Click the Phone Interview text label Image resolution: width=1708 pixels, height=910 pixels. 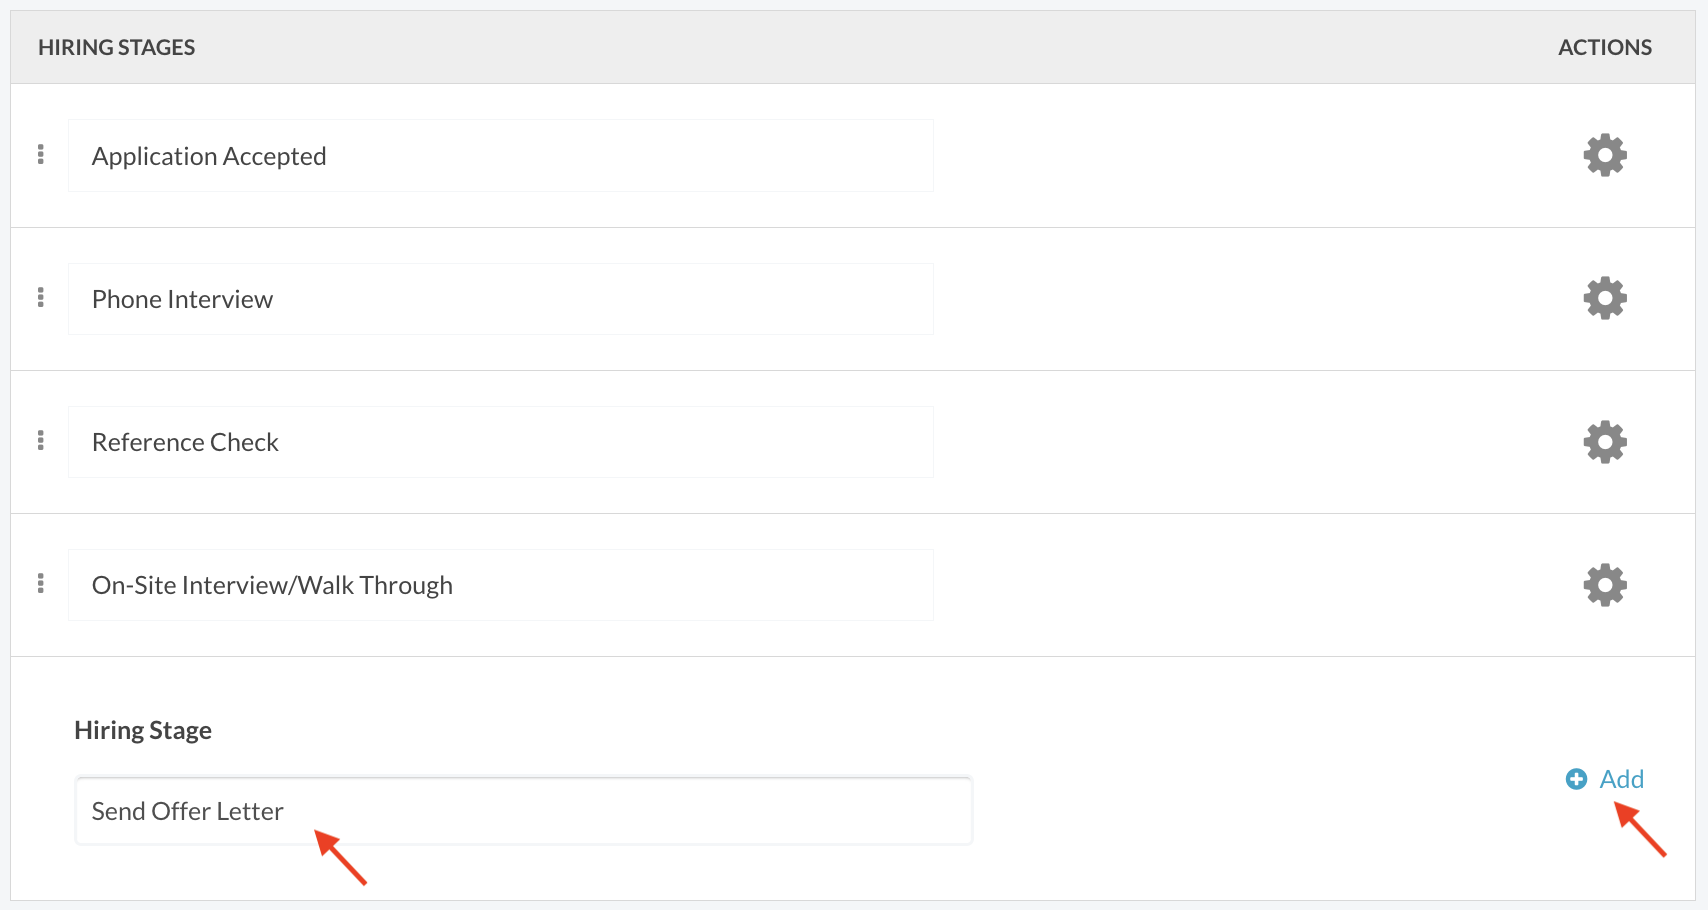click(182, 299)
